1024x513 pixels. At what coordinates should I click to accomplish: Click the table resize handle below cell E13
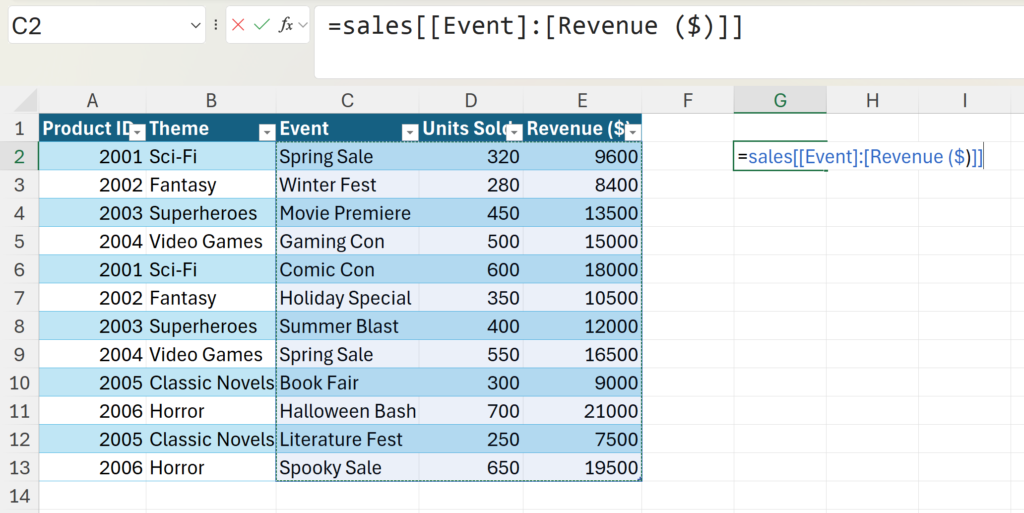[x=639, y=479]
